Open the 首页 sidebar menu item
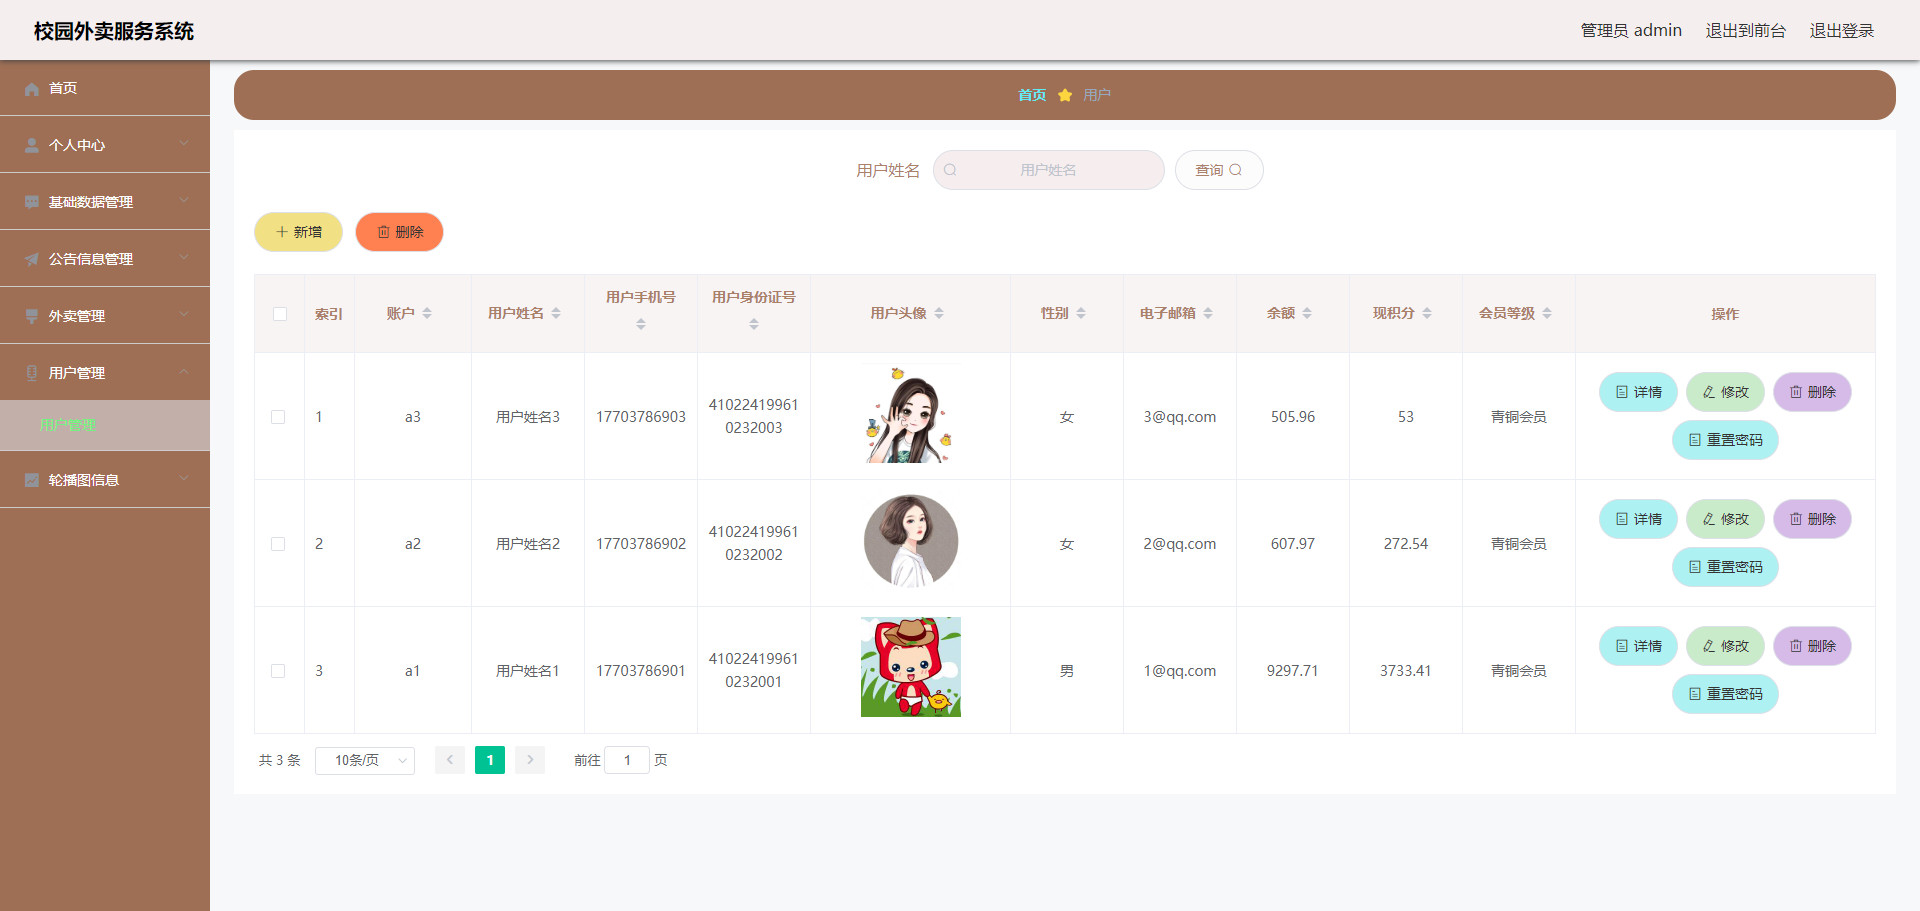 click(105, 88)
